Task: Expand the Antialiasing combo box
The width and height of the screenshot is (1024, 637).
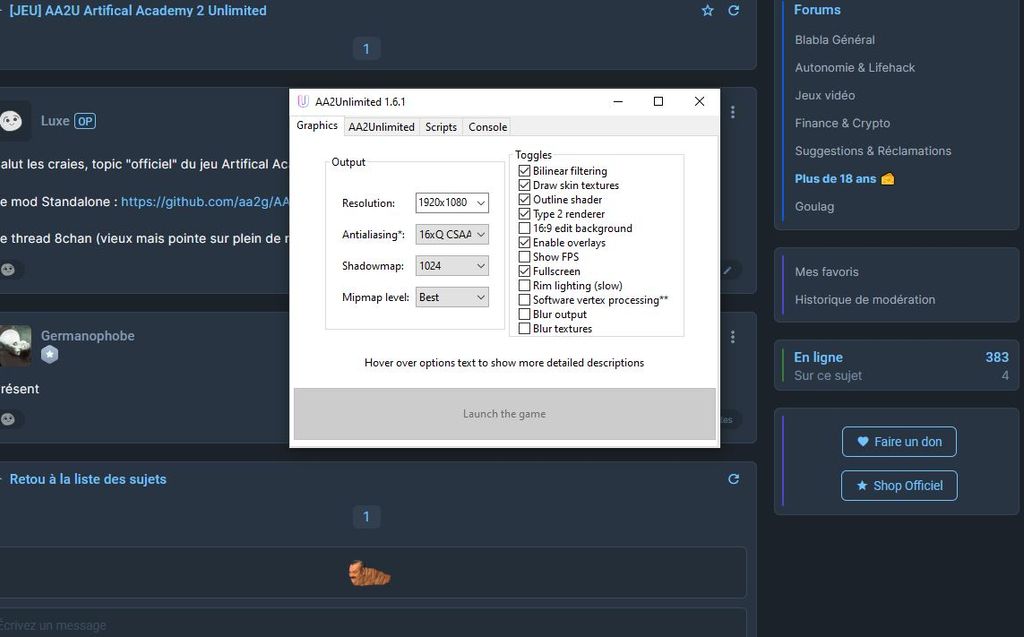Action: (452, 235)
